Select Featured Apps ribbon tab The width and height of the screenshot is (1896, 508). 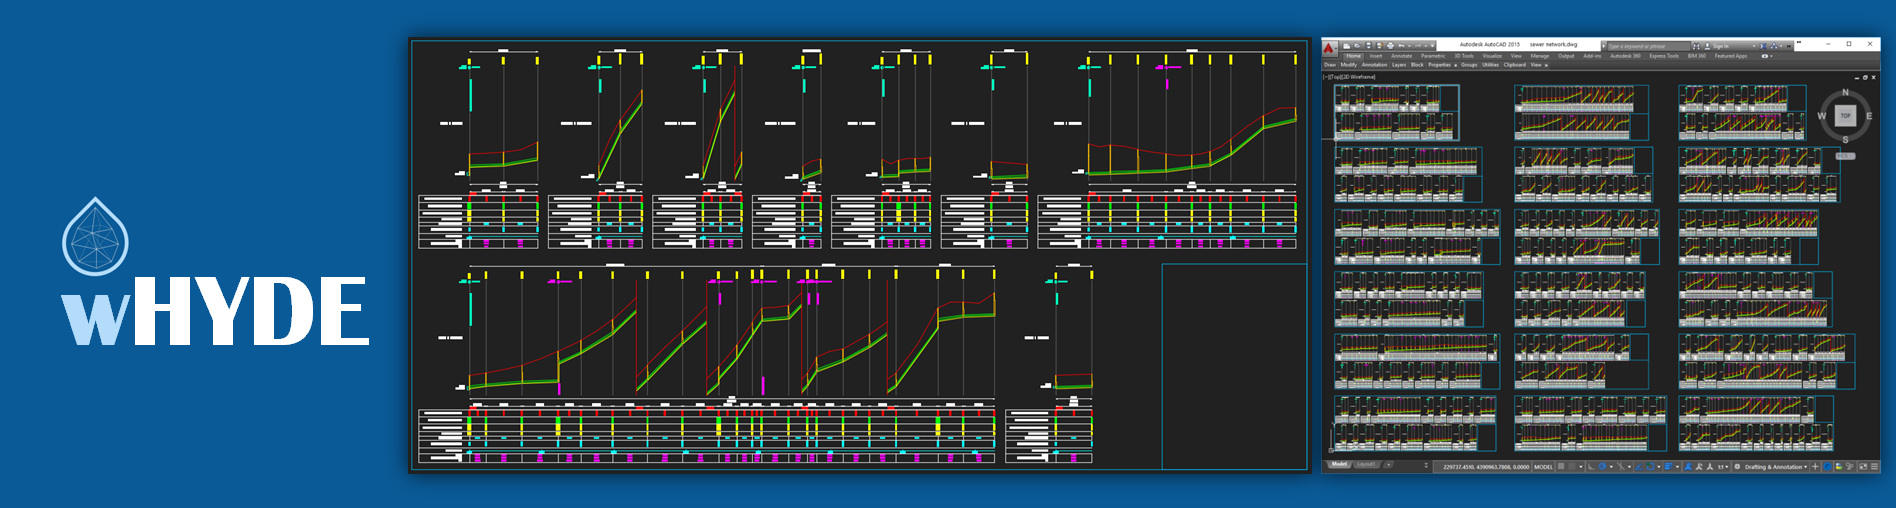[1731, 56]
